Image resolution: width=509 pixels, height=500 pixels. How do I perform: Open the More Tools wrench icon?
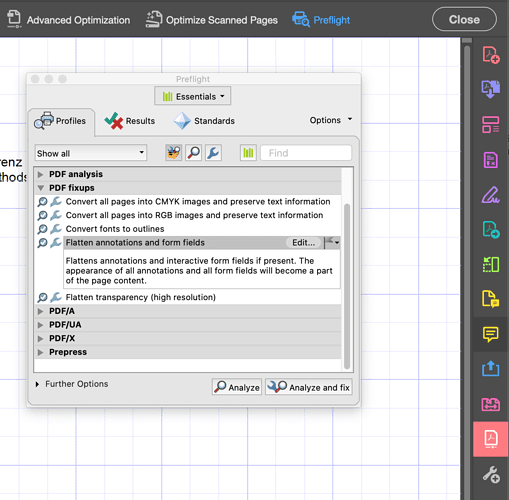(x=491, y=474)
